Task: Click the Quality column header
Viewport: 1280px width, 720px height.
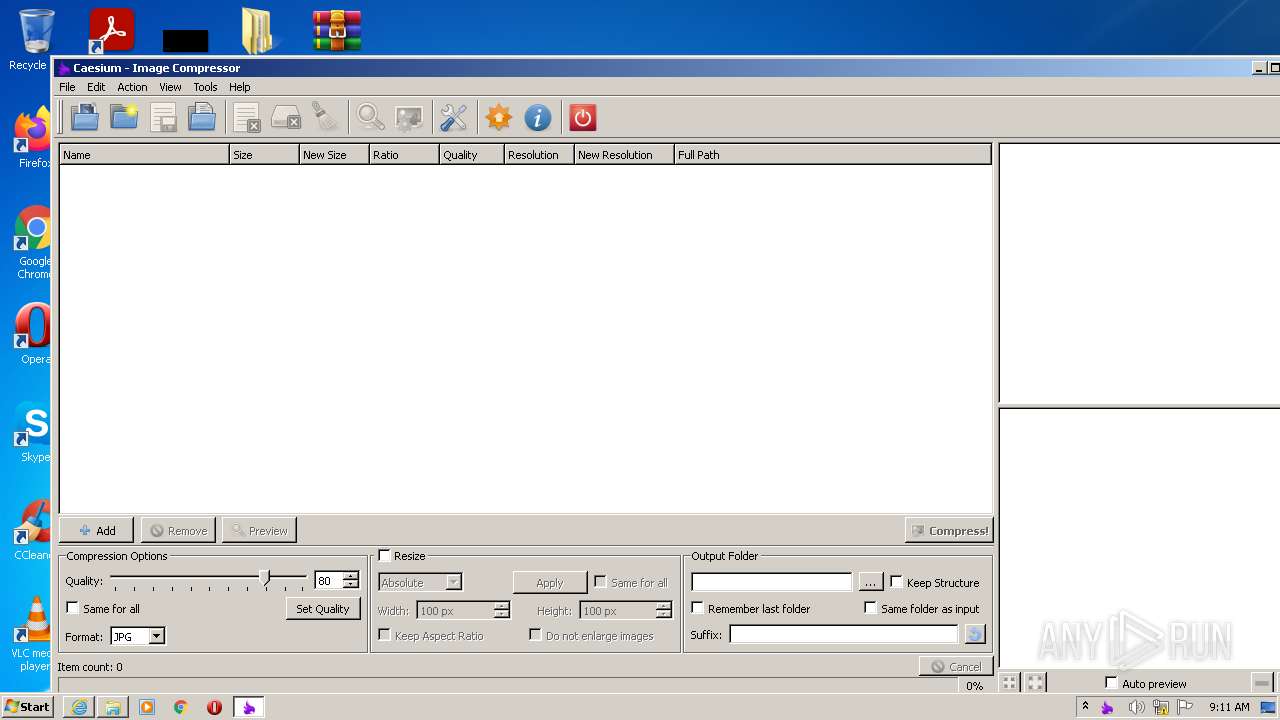Action: click(x=471, y=154)
